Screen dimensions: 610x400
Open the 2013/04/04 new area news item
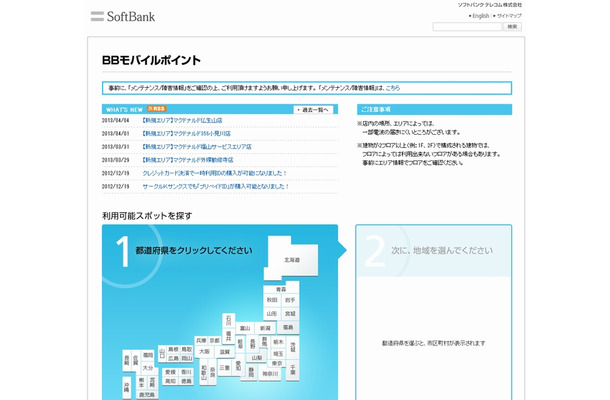tap(182, 121)
